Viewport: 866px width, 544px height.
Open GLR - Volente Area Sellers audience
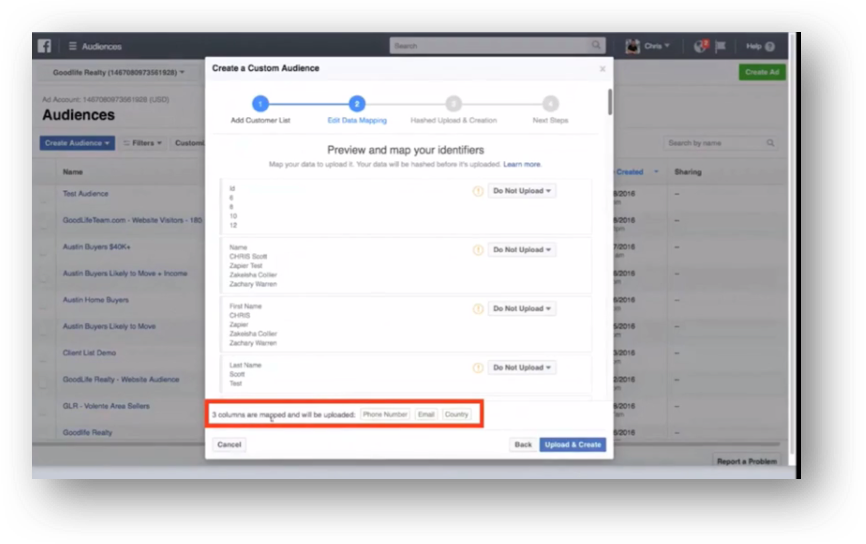tap(106, 406)
